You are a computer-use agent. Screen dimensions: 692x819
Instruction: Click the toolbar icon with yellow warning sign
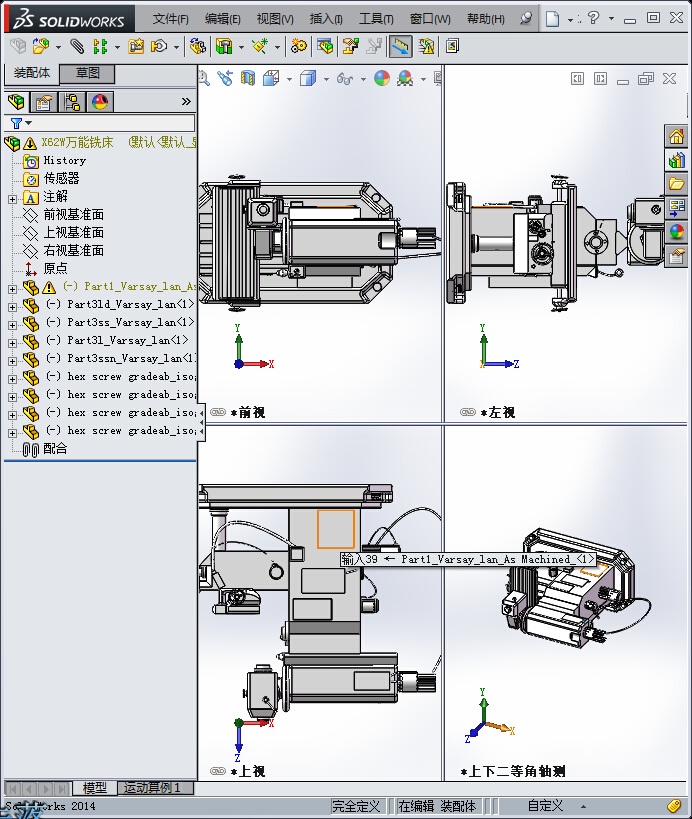click(x=426, y=46)
